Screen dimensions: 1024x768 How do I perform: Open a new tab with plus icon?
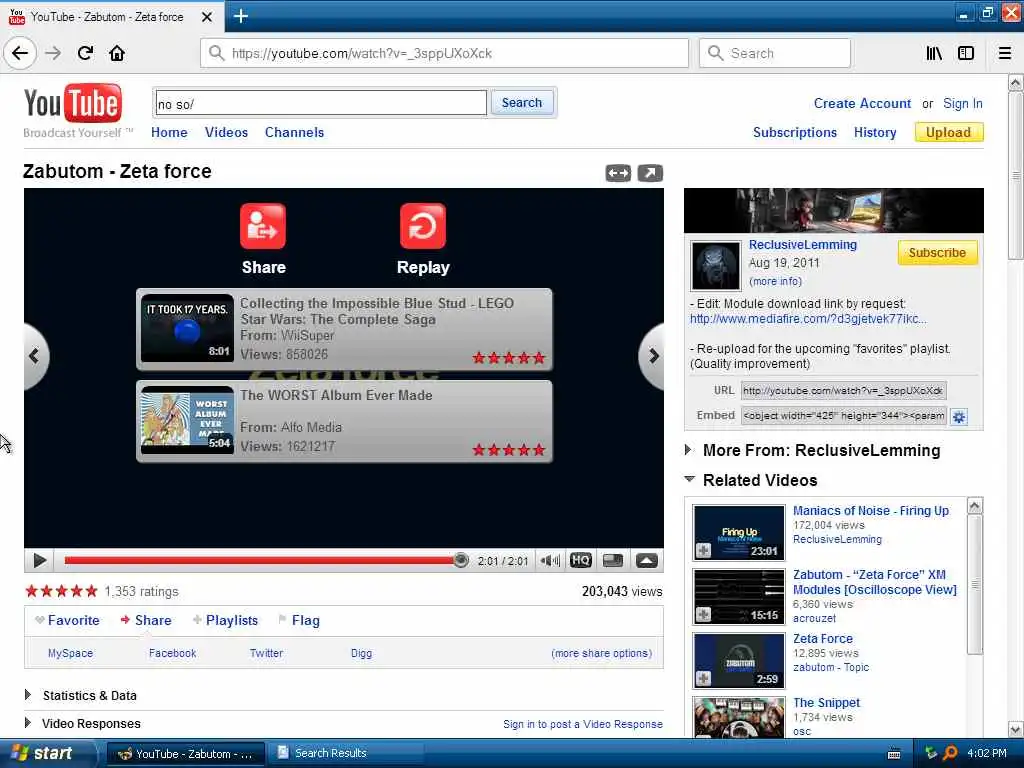click(240, 16)
